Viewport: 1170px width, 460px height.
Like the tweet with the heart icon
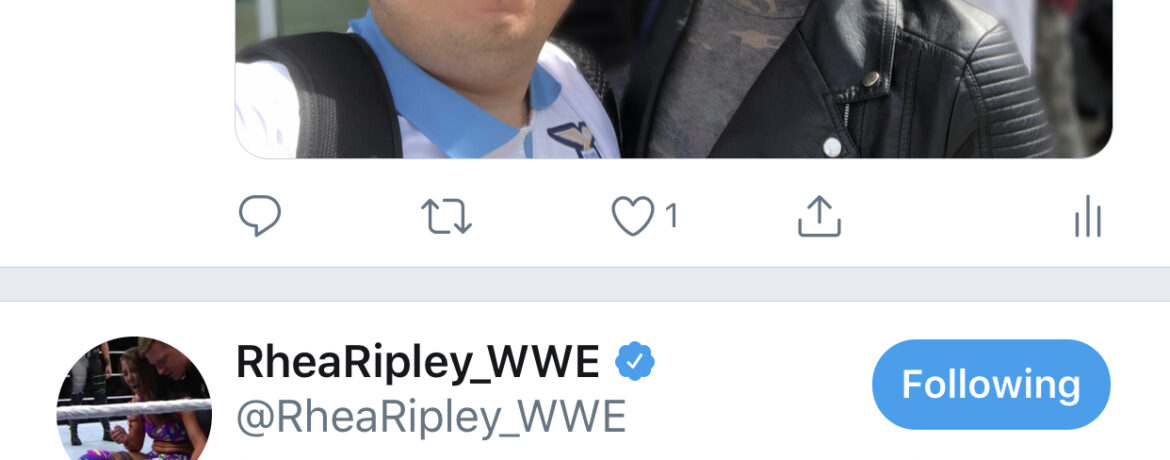click(633, 217)
